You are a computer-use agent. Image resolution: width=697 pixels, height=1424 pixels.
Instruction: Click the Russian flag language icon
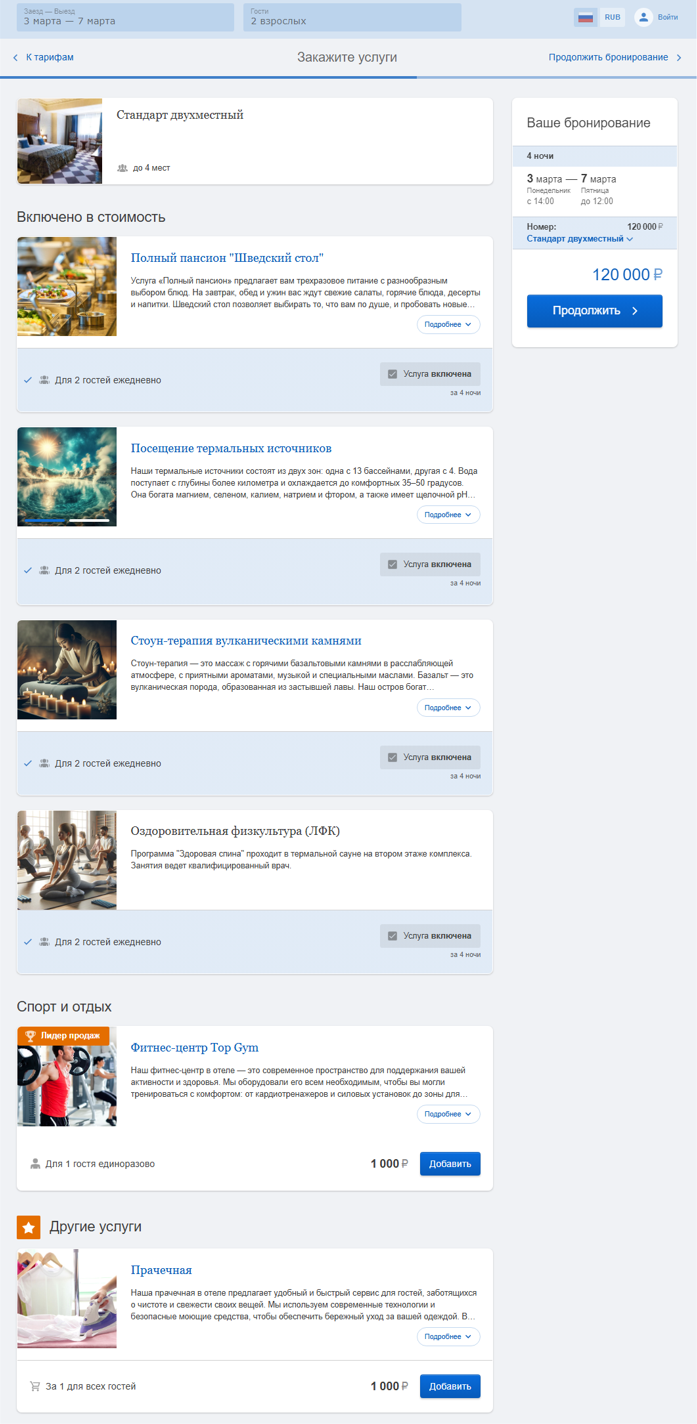(586, 17)
